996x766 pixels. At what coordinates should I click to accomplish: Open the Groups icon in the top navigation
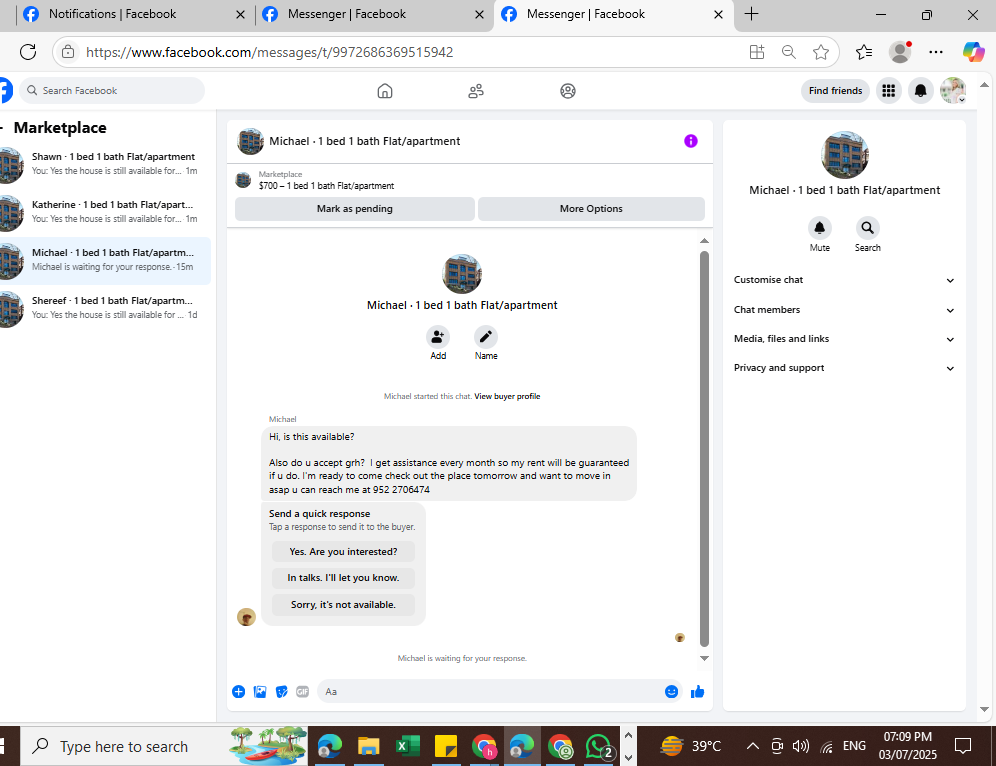[568, 91]
